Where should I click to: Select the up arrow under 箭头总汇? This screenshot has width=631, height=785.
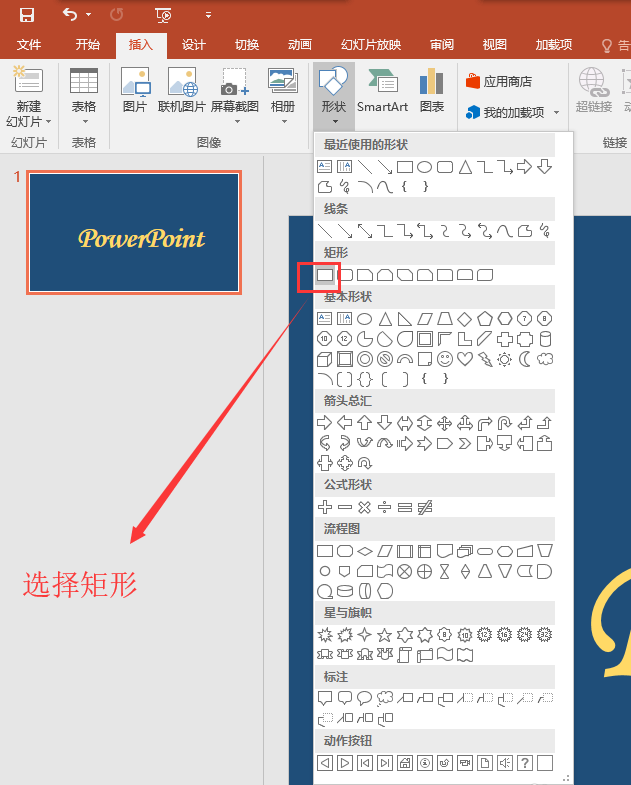(365, 423)
